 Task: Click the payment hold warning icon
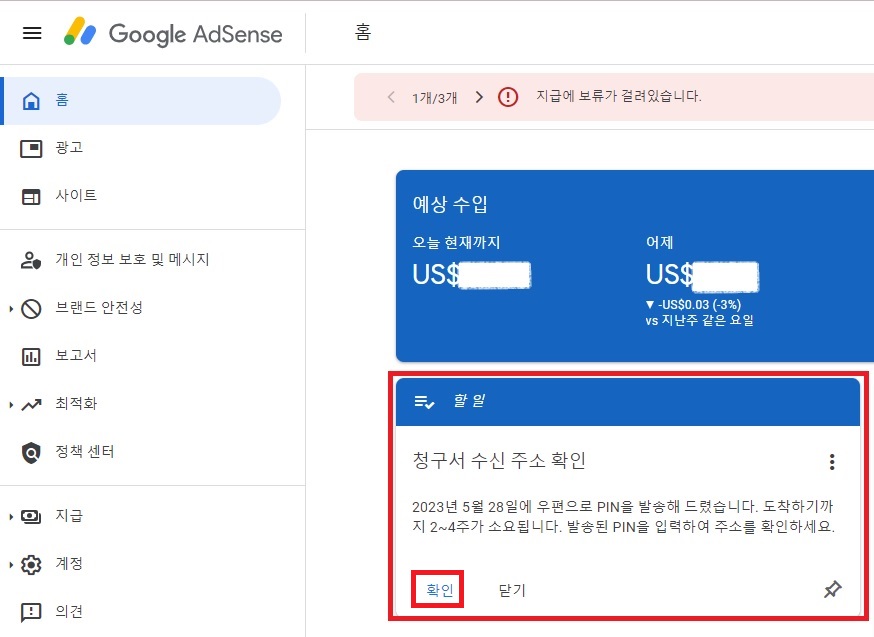(508, 96)
